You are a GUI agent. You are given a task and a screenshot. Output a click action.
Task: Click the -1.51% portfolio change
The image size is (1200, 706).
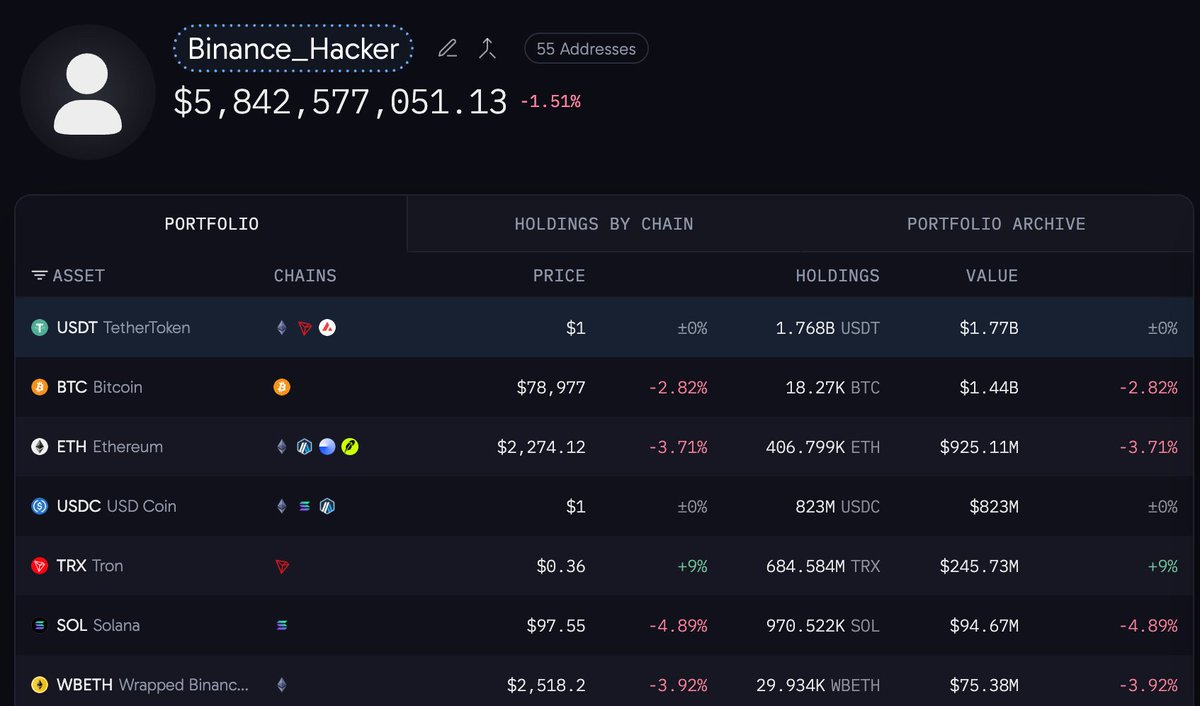coord(550,101)
